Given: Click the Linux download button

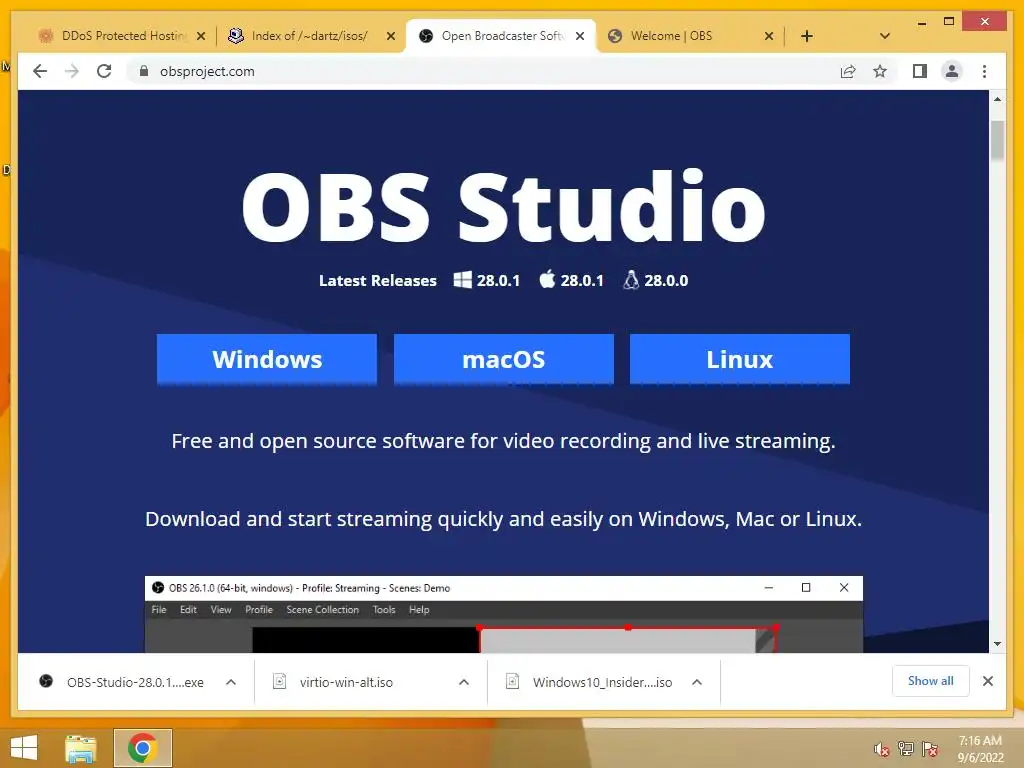Looking at the screenshot, I should (x=740, y=359).
